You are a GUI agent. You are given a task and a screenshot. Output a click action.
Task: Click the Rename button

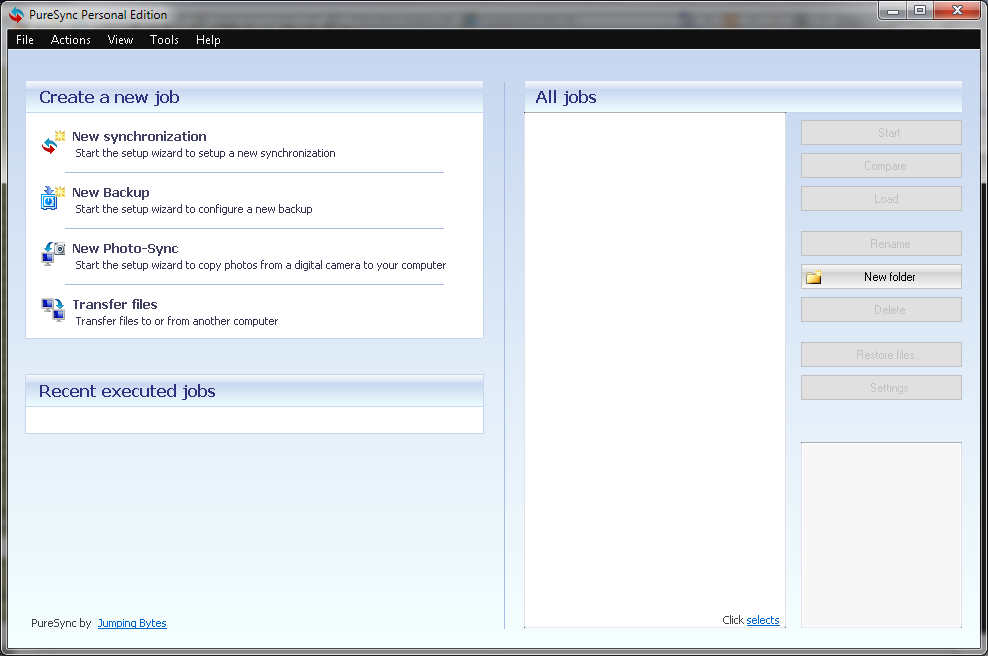click(x=881, y=244)
